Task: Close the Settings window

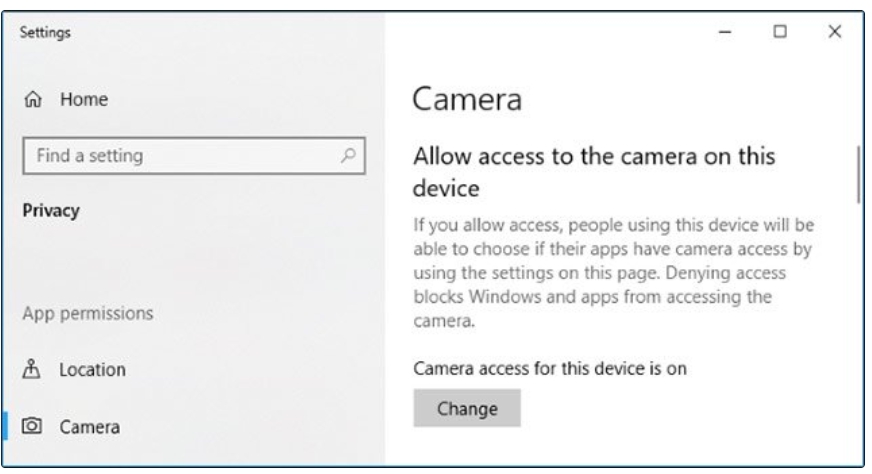Action: coord(836,34)
